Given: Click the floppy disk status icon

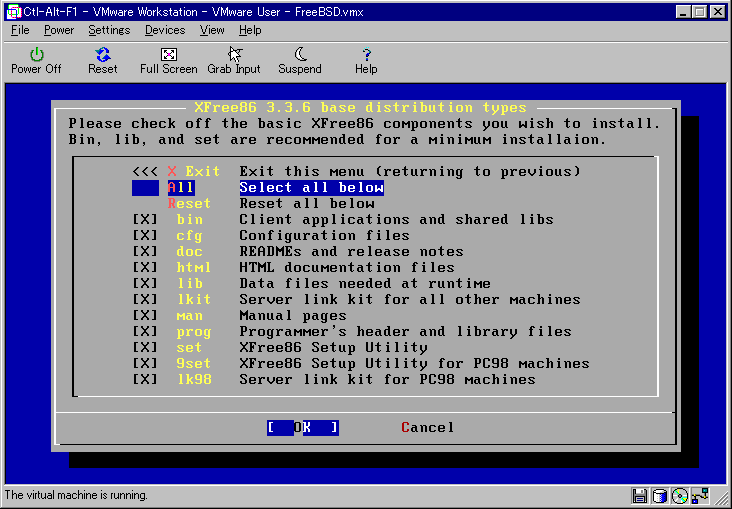Looking at the screenshot, I should [x=640, y=496].
